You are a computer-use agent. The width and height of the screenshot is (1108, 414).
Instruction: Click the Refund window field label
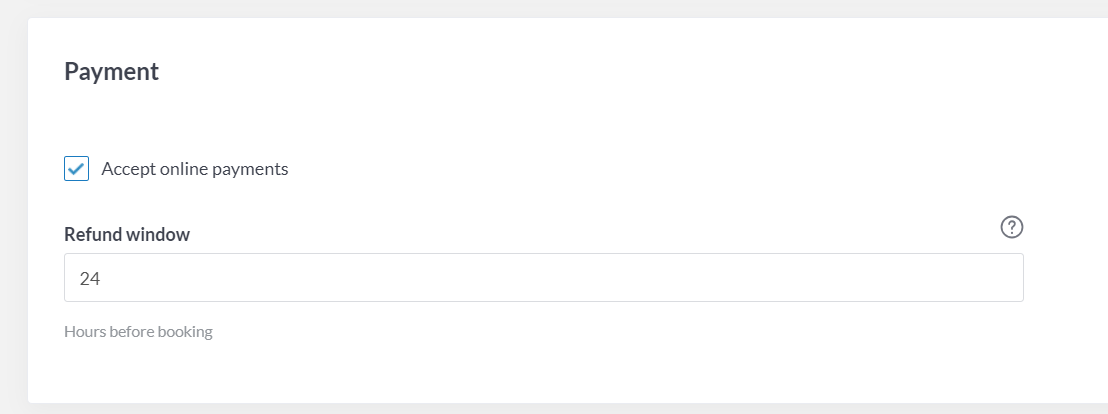tap(127, 235)
